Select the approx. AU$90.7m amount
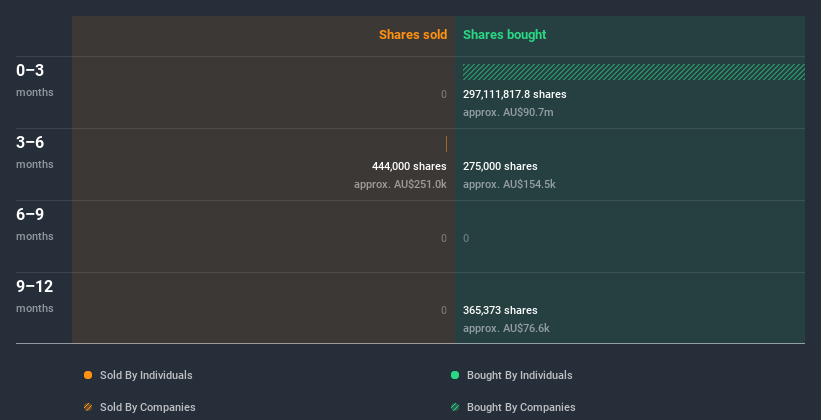Viewport: 821px width, 420px height. click(508, 112)
